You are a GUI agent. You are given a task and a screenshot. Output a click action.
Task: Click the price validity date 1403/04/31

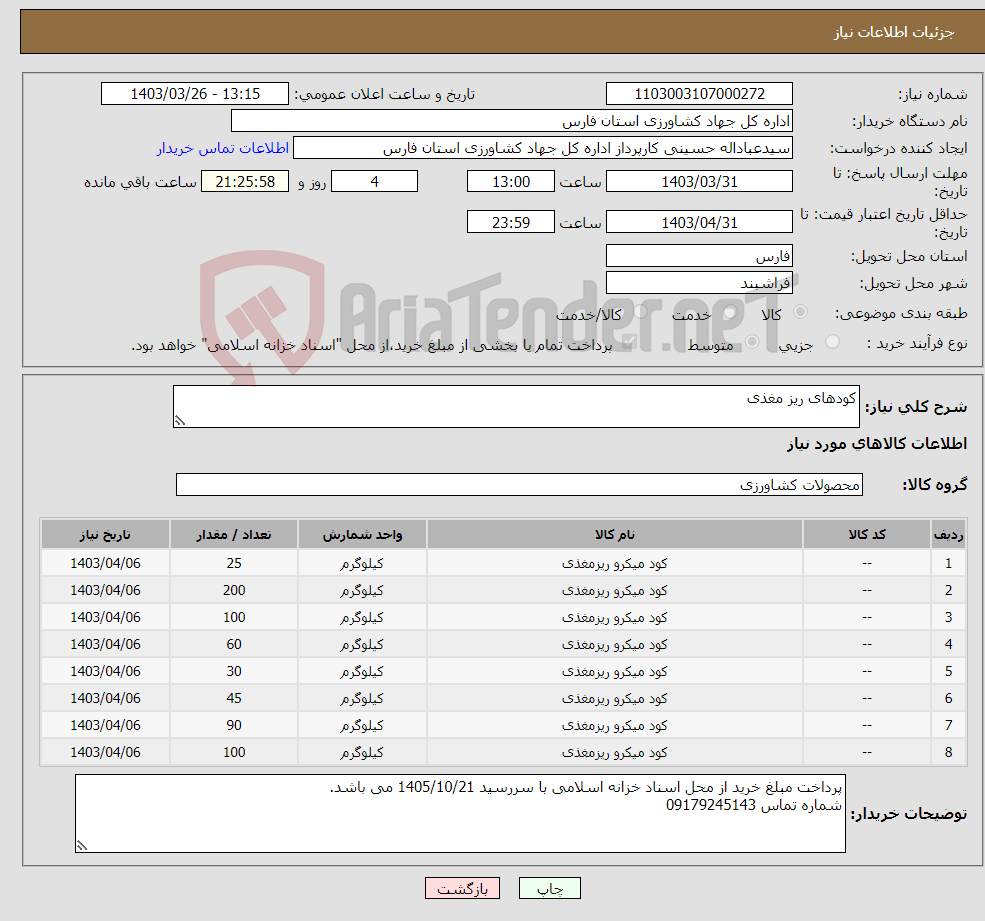[699, 222]
